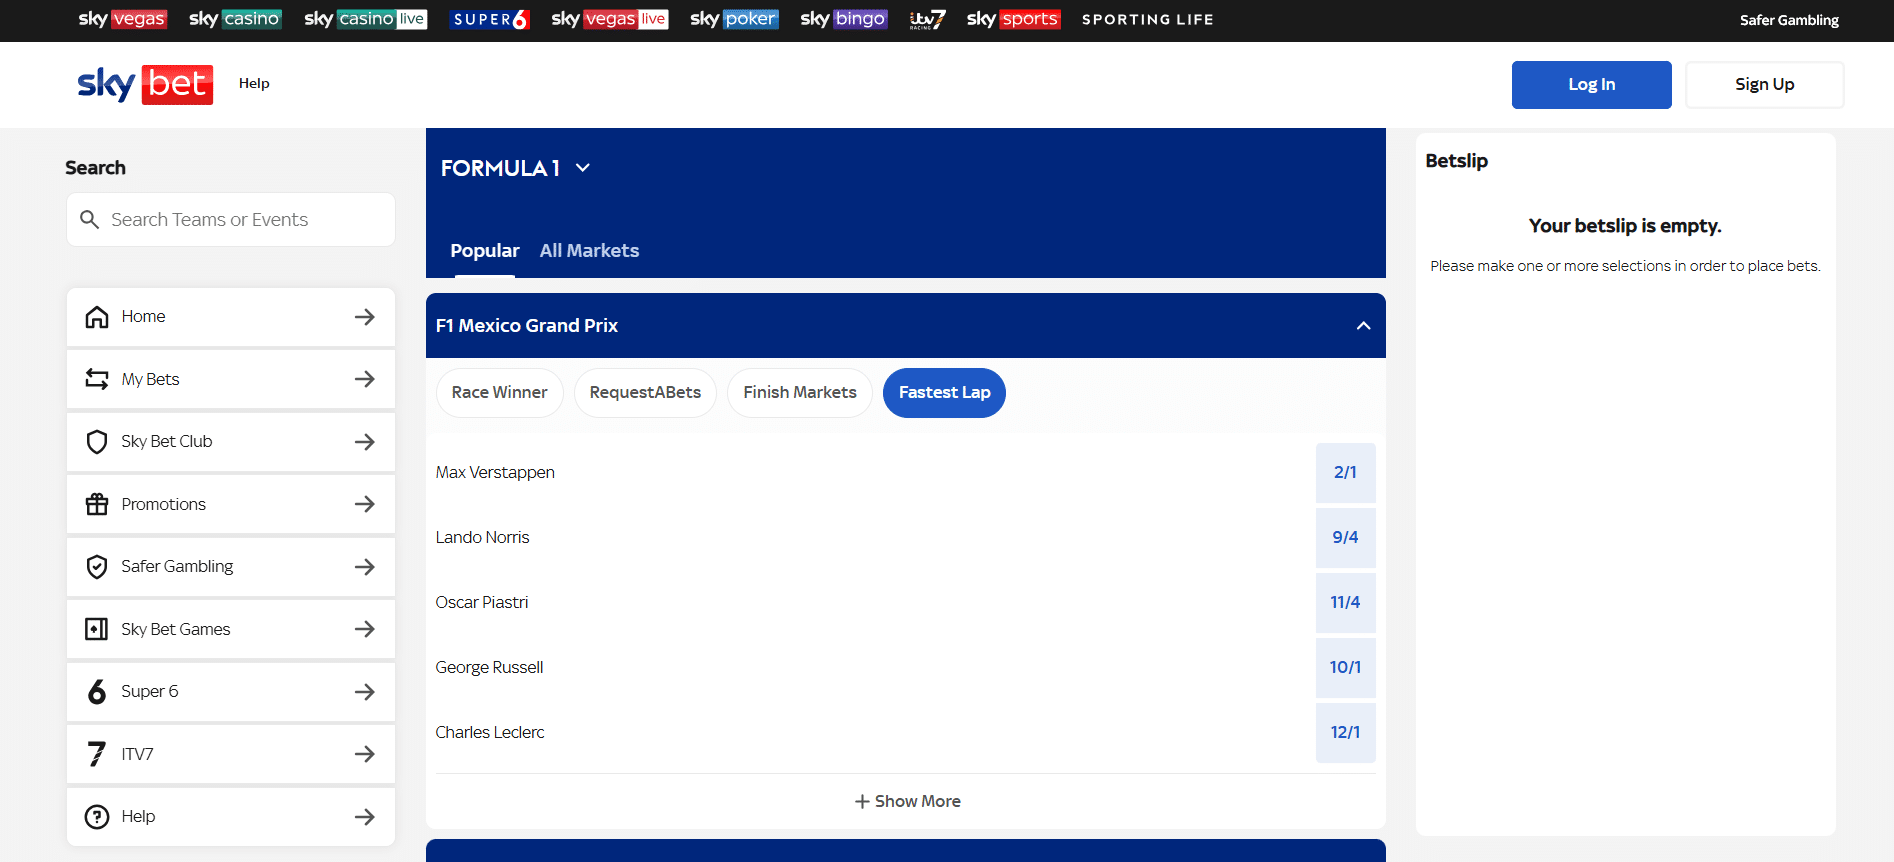1894x862 pixels.
Task: Add Max Verstappen at 2/1 odds
Action: point(1345,472)
